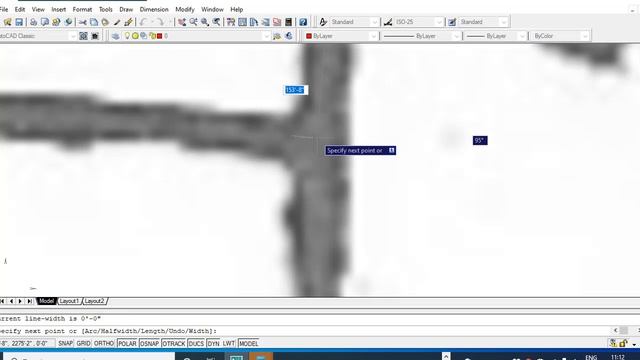Open the Modify menu
The image size is (640, 360).
(x=185, y=9)
